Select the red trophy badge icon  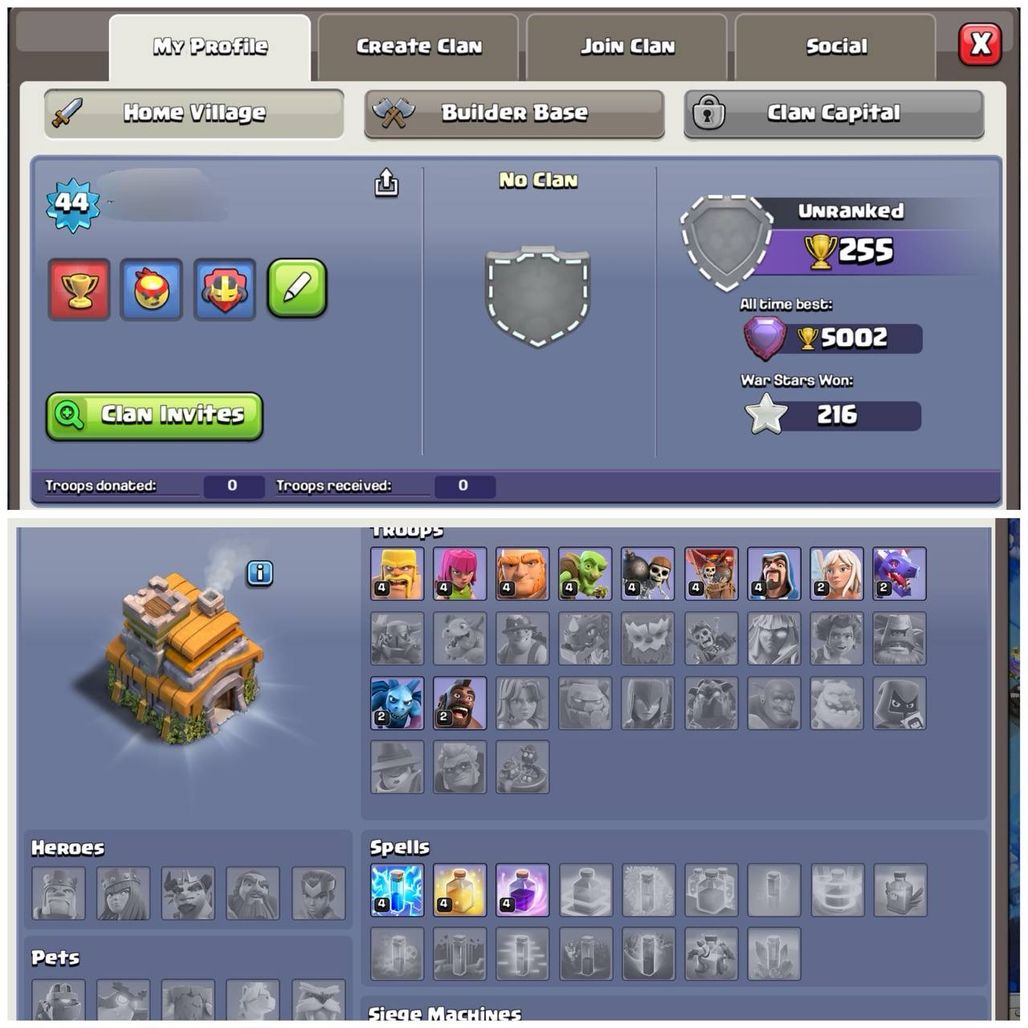[79, 289]
